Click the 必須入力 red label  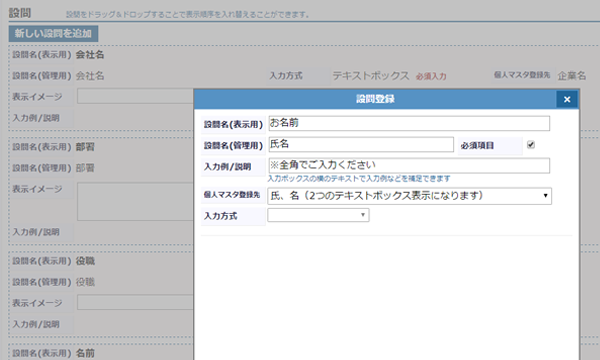click(x=431, y=77)
